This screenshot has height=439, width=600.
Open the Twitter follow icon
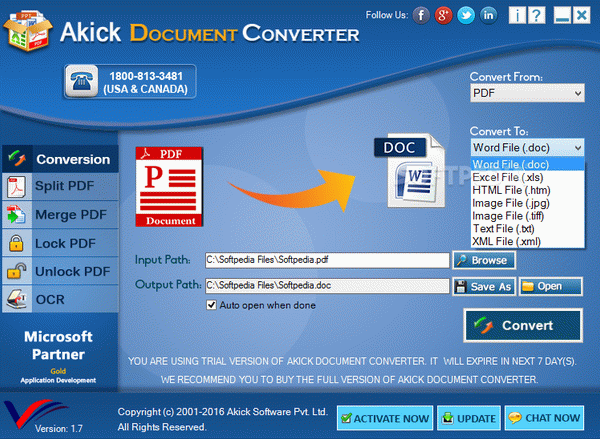click(466, 16)
